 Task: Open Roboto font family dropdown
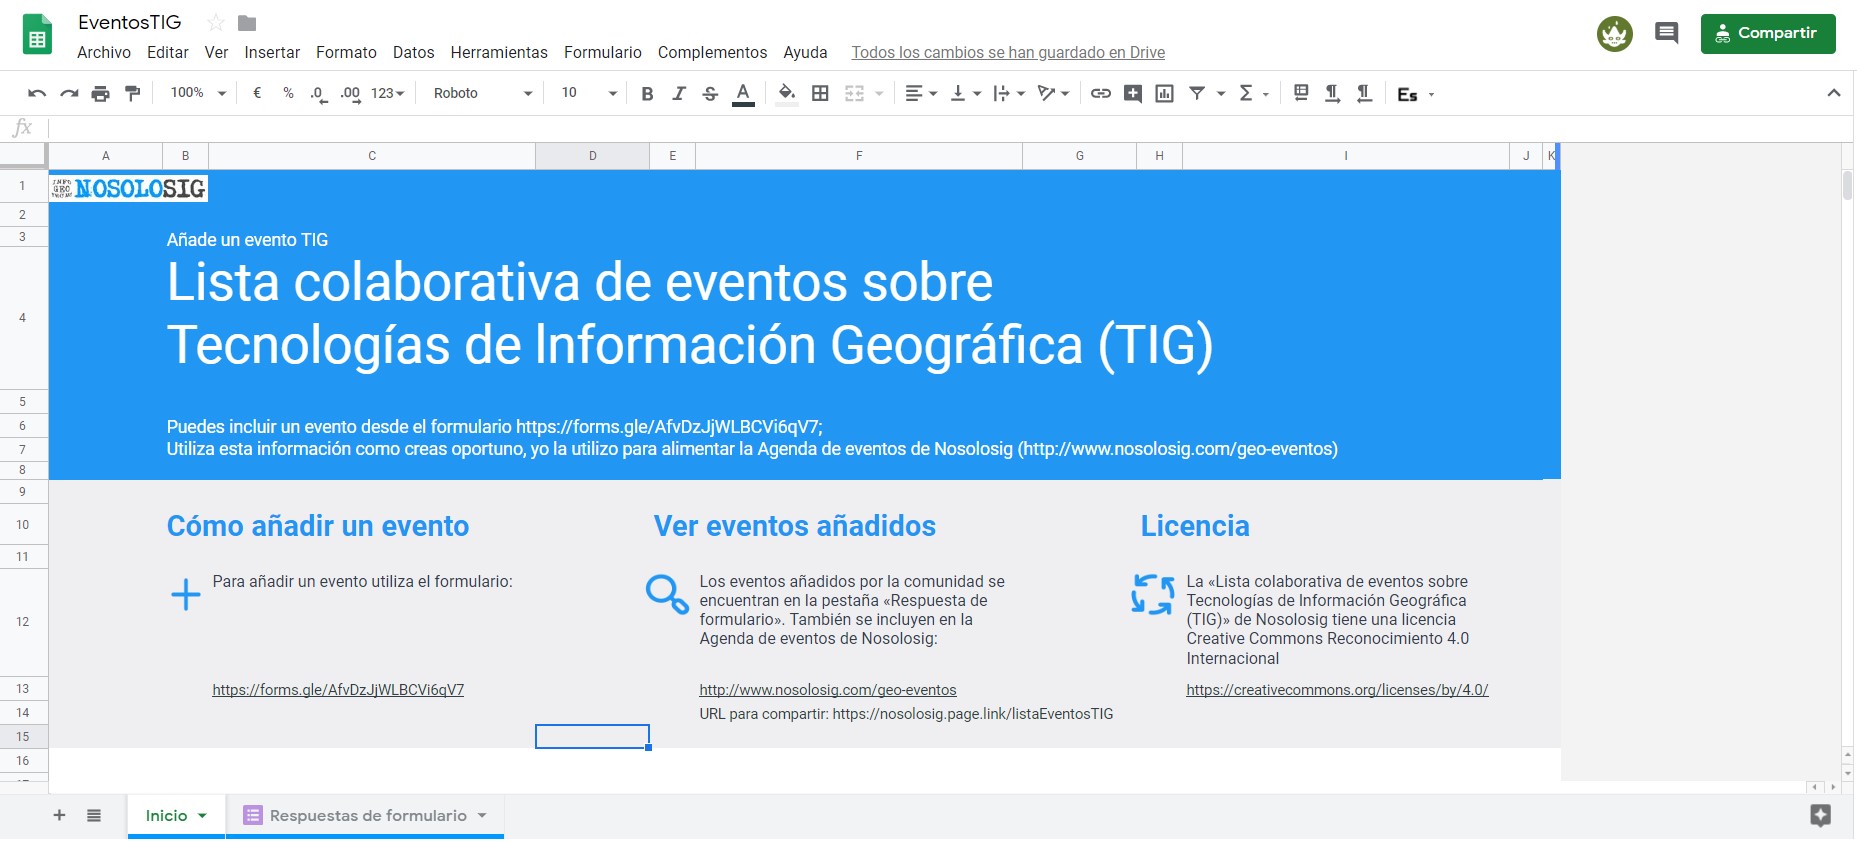pyautogui.click(x=483, y=93)
